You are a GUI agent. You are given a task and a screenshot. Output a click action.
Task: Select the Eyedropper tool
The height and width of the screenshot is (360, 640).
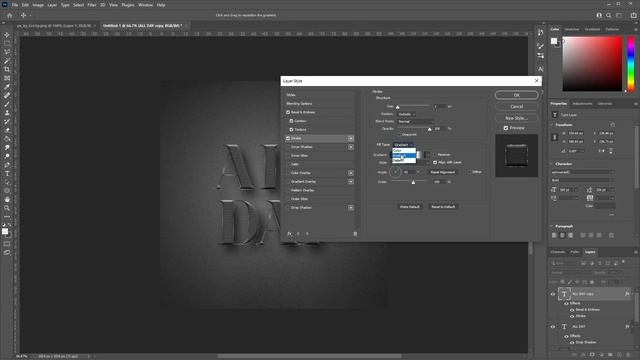pos(7,87)
